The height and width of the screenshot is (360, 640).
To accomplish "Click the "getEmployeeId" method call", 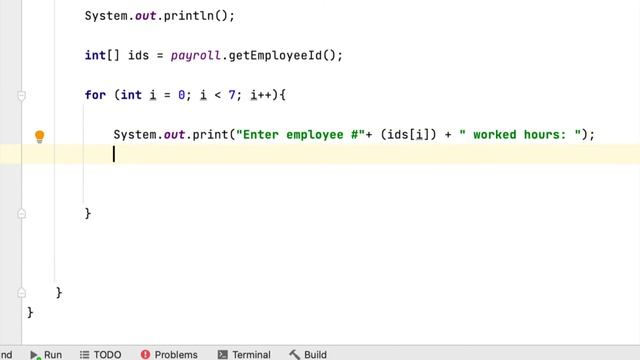I will coord(275,55).
